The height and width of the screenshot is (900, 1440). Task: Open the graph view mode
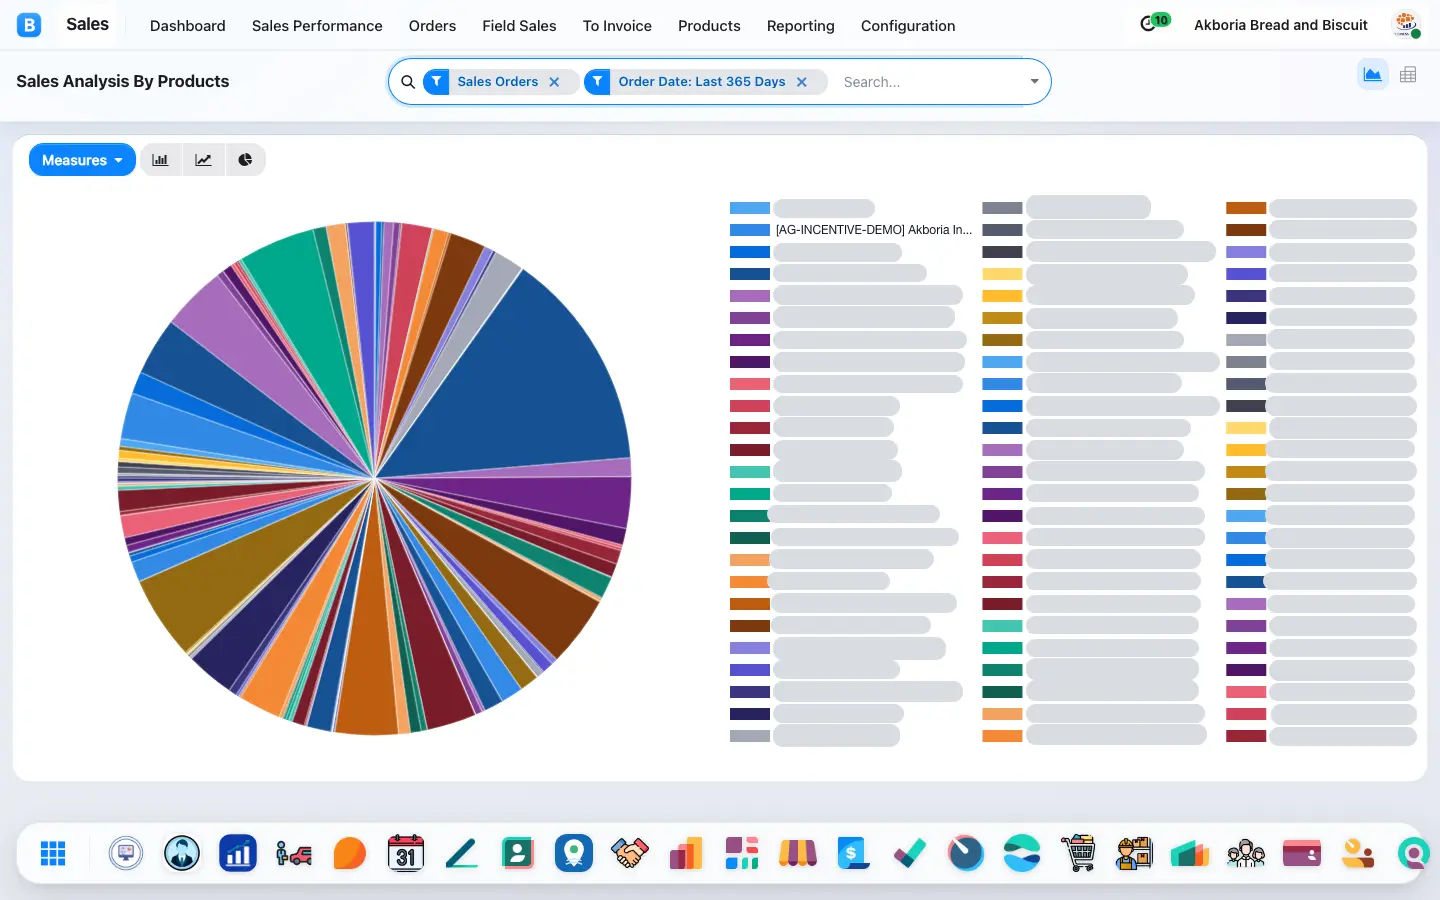tap(1372, 74)
